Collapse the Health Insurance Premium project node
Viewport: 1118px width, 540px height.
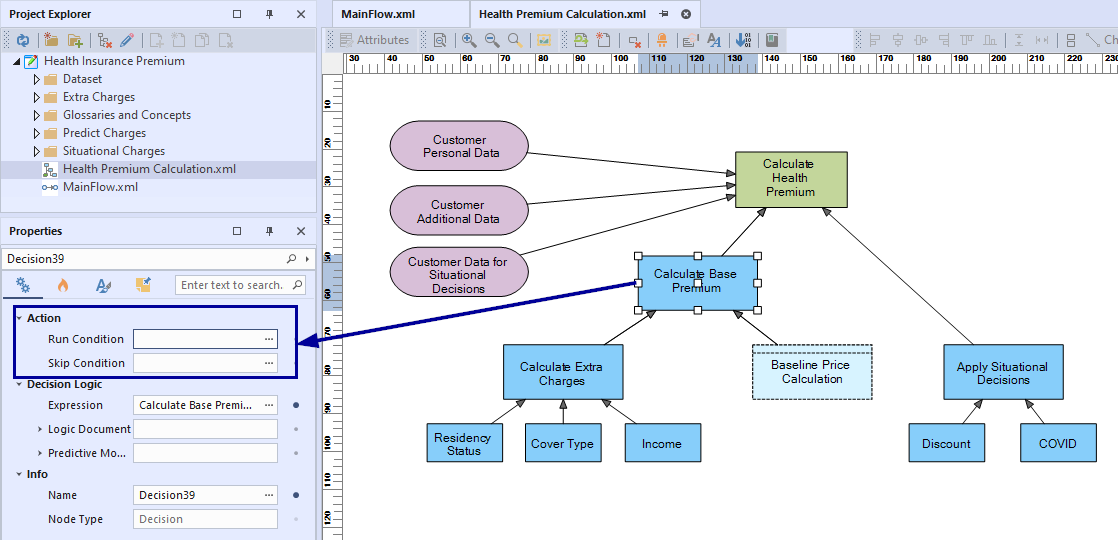16,61
